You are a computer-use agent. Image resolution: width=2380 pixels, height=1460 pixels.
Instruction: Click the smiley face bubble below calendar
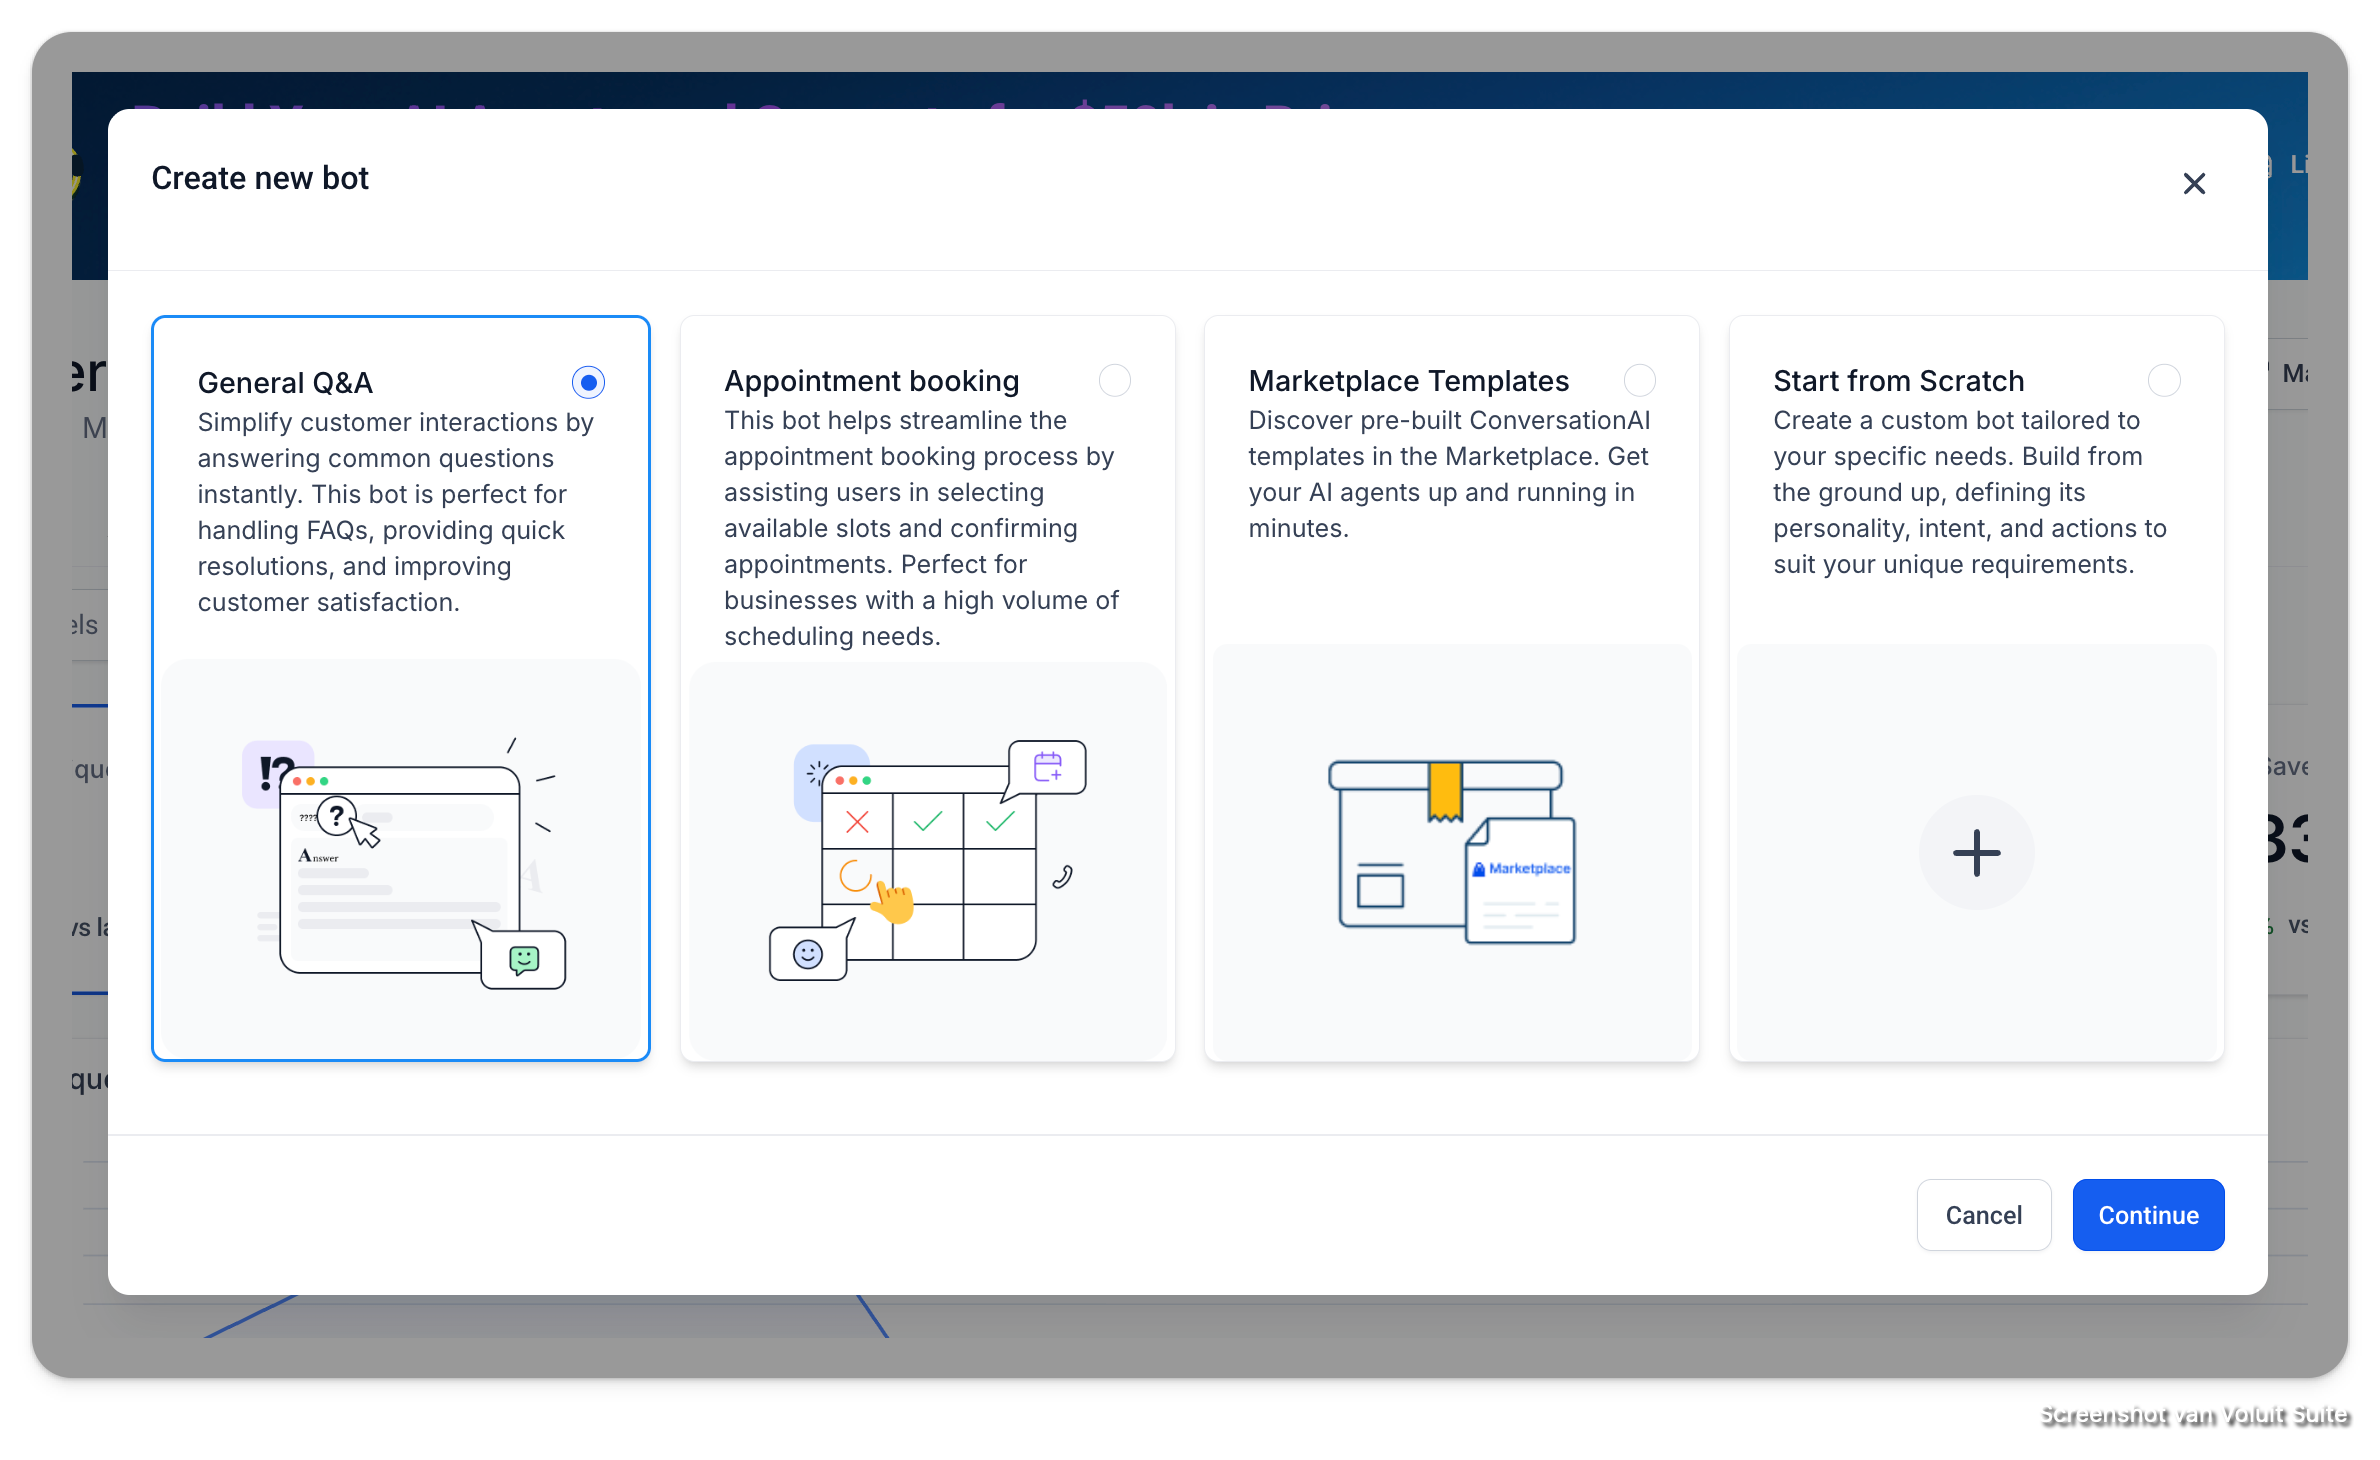coord(808,954)
